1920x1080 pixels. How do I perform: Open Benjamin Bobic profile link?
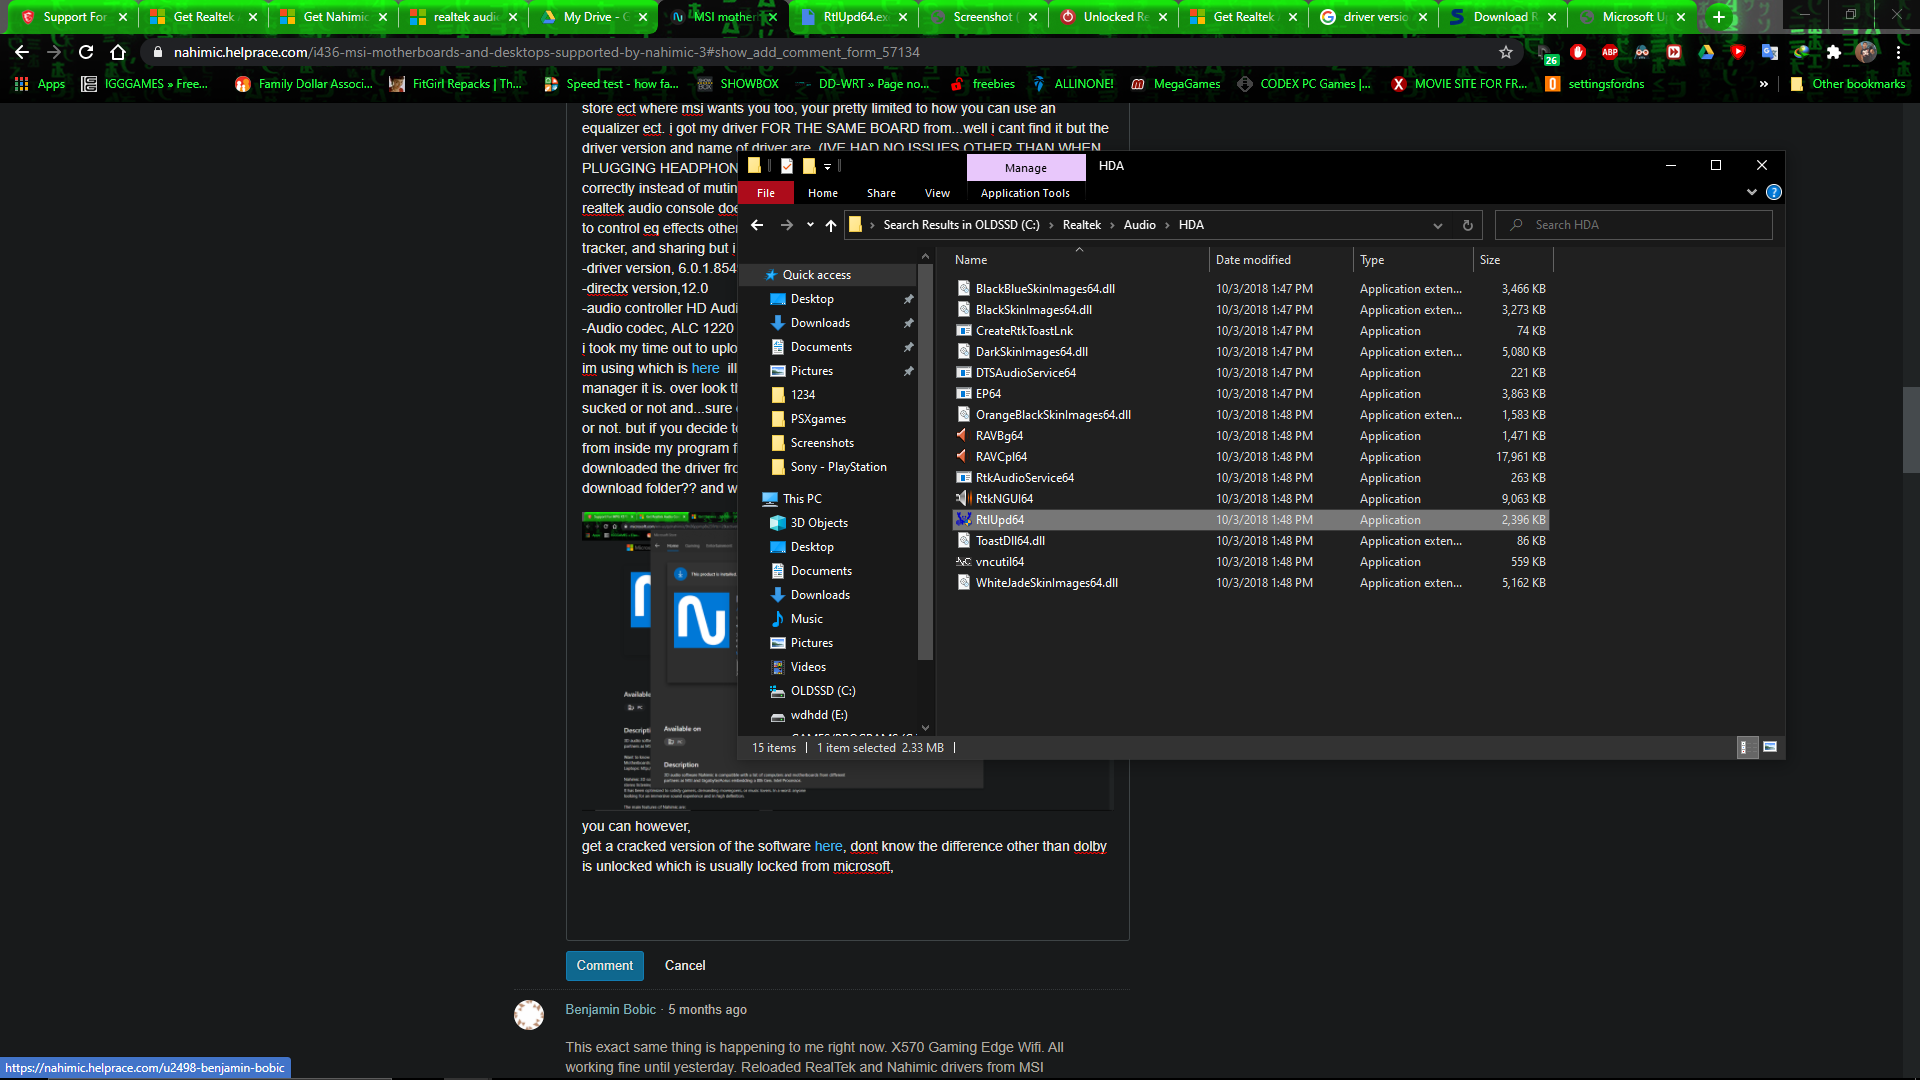[x=610, y=1009]
